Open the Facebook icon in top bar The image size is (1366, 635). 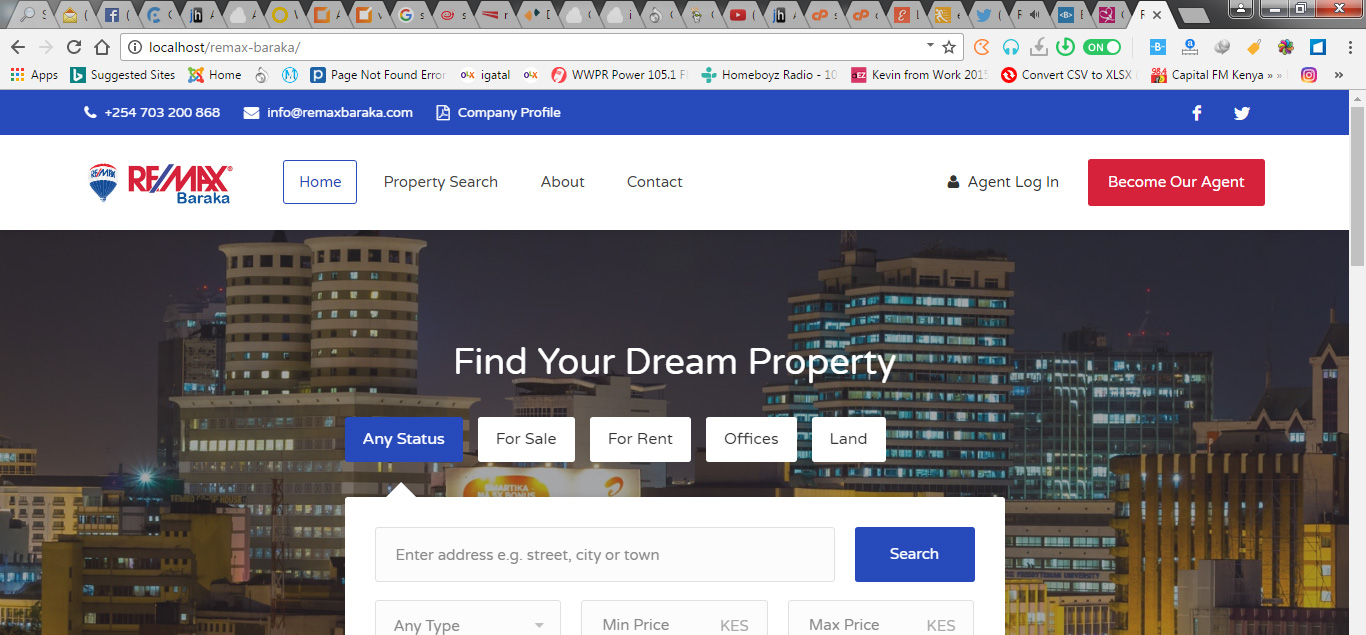(1197, 113)
